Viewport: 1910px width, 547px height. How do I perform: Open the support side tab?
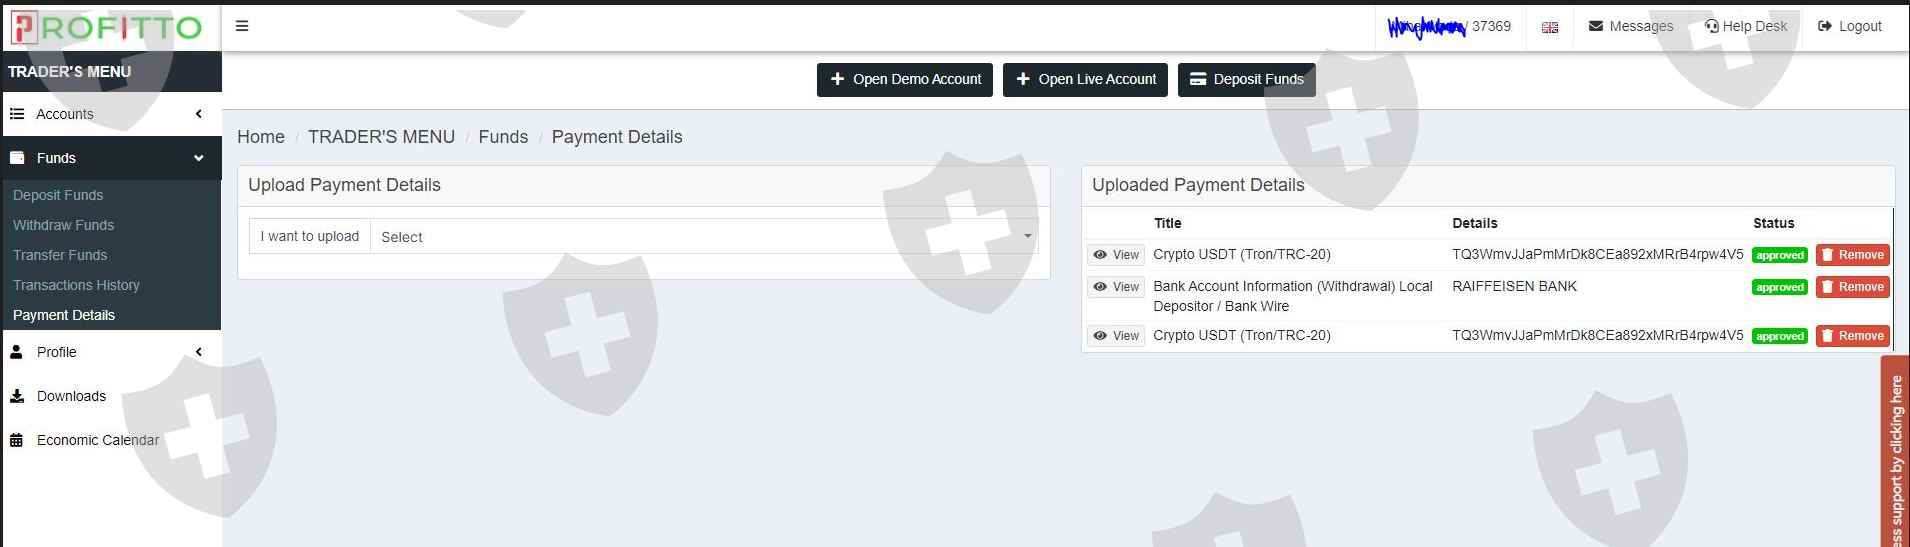pyautogui.click(x=1895, y=452)
